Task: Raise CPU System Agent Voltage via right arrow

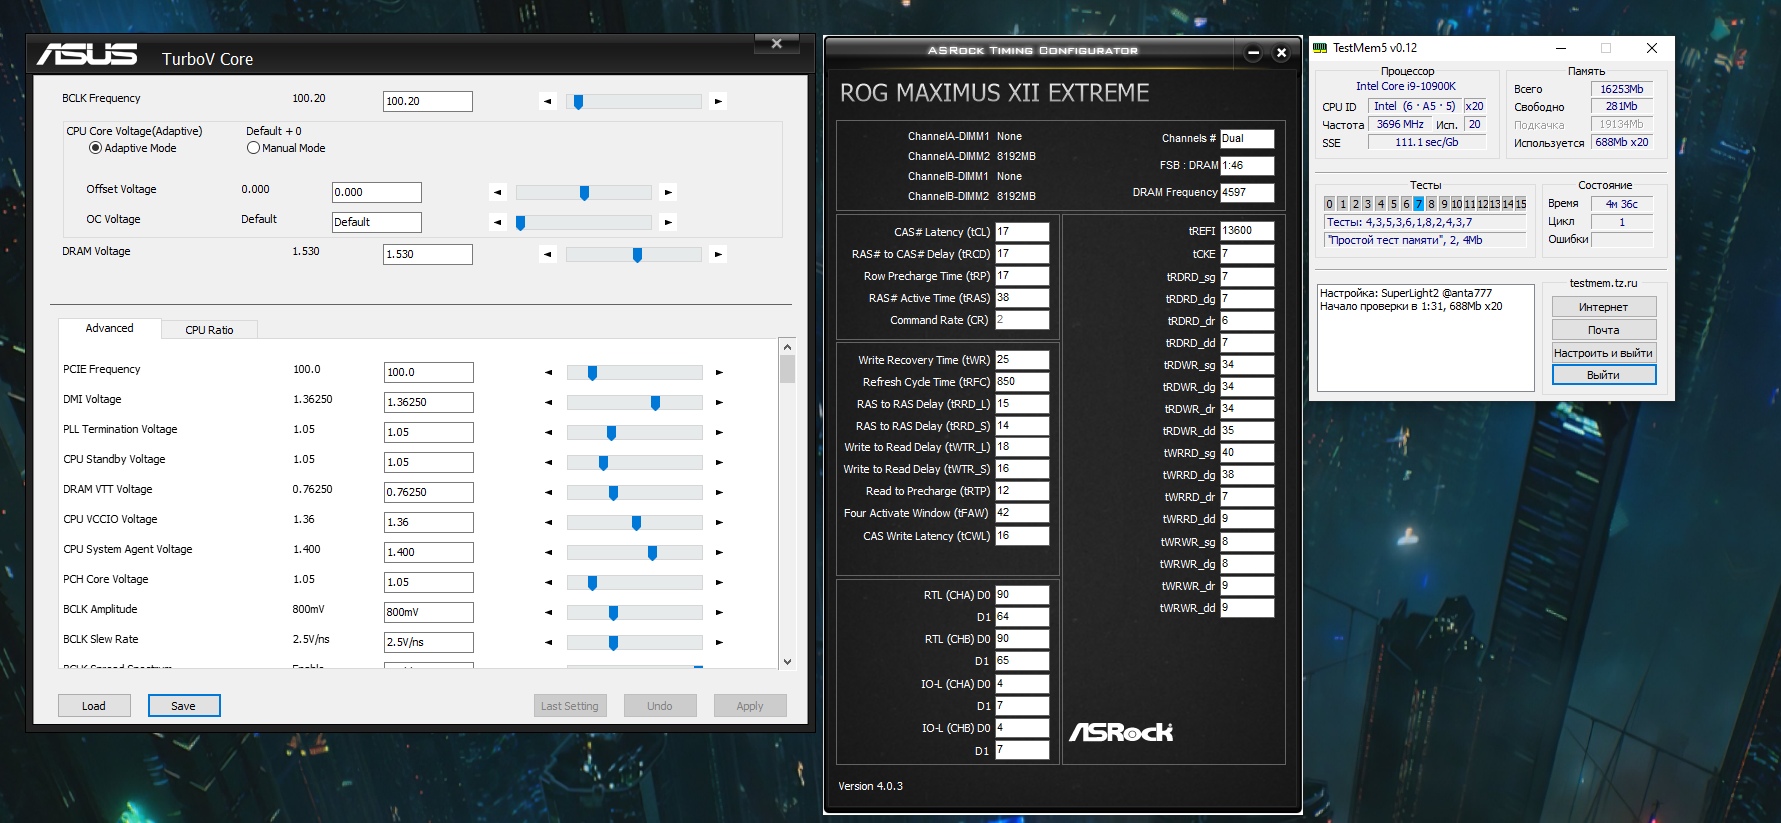Action: point(719,552)
